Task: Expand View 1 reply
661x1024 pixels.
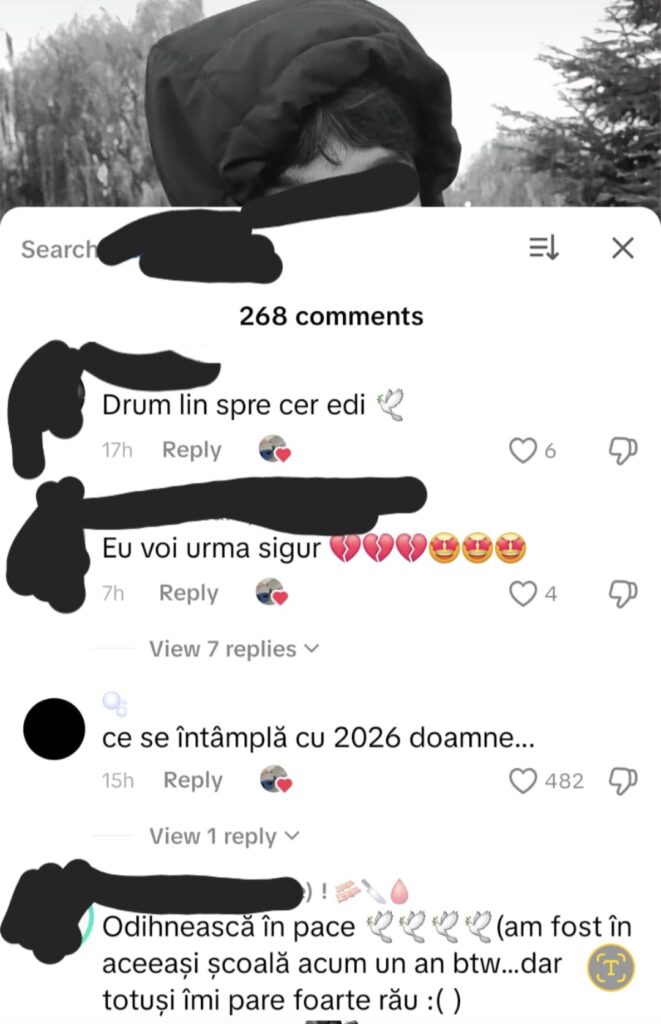Action: click(224, 836)
